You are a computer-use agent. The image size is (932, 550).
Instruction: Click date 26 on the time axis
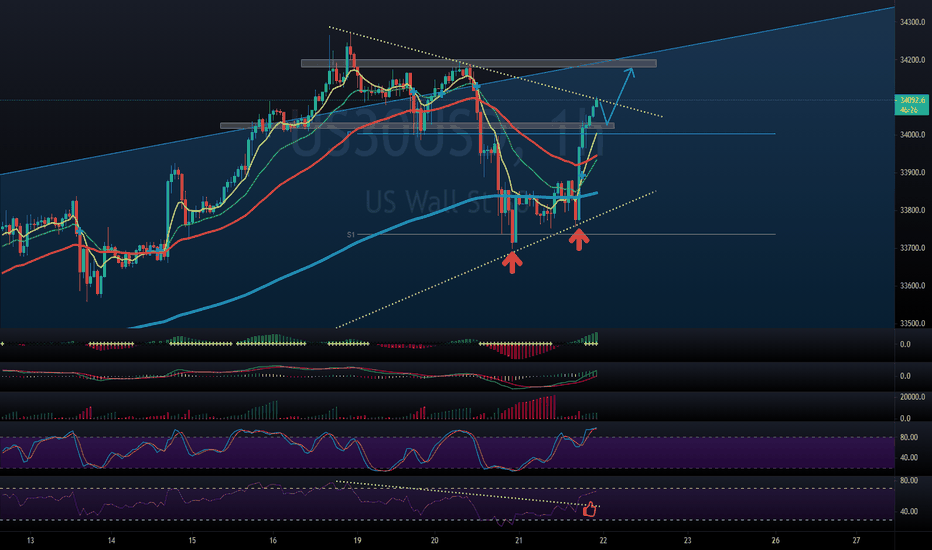point(776,540)
